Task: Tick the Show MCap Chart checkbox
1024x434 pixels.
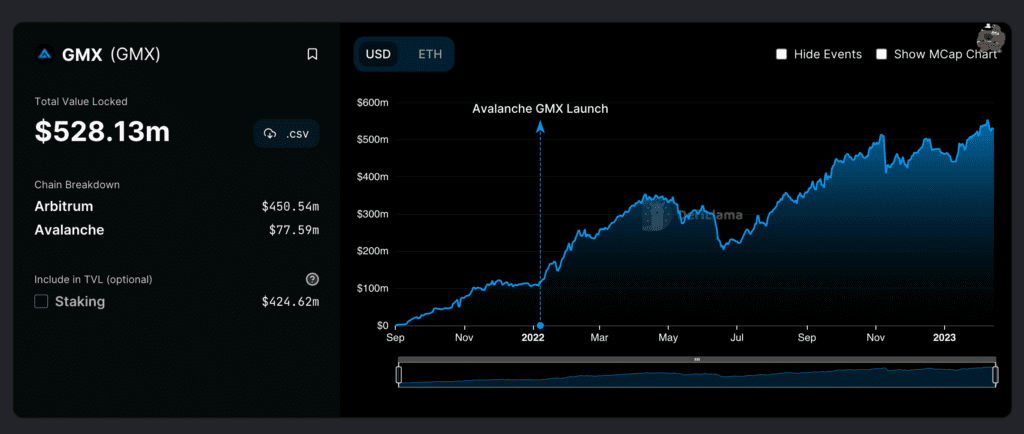Action: tap(881, 54)
